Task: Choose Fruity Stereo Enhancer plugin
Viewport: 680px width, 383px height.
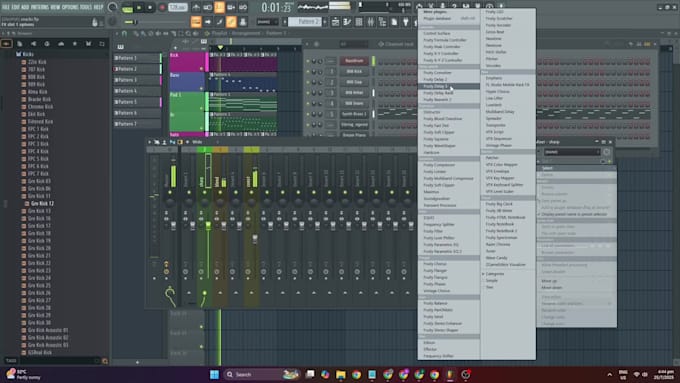Action: pos(449,324)
